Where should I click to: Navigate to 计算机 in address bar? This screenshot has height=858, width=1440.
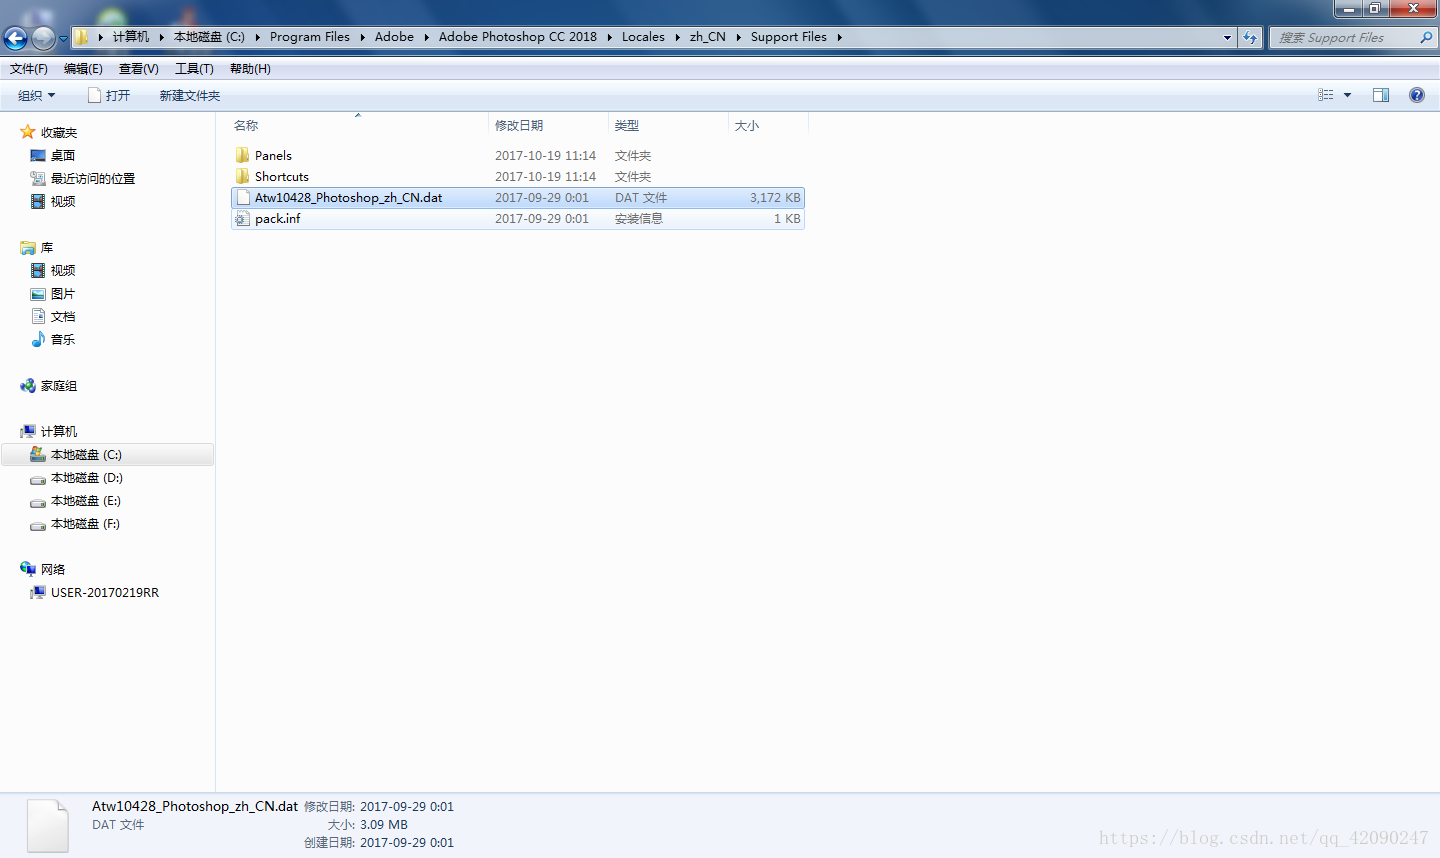[131, 37]
